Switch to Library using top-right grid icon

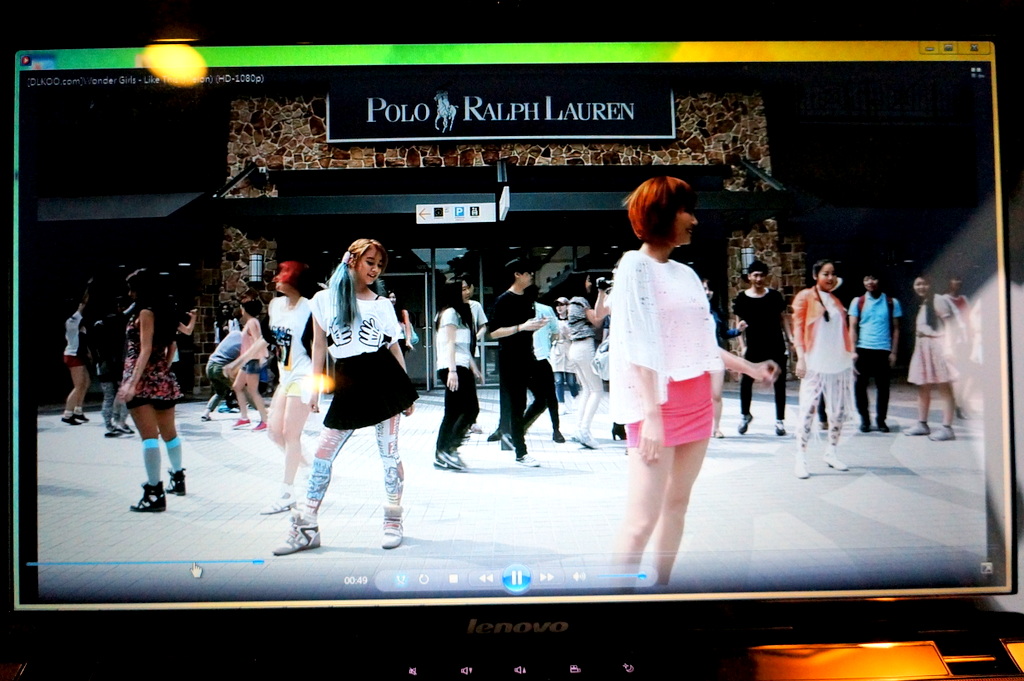(976, 73)
